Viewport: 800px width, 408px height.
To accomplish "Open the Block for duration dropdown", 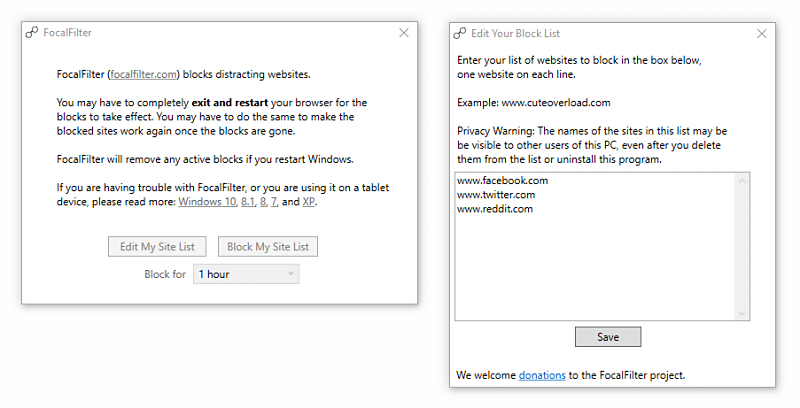I will (x=246, y=274).
